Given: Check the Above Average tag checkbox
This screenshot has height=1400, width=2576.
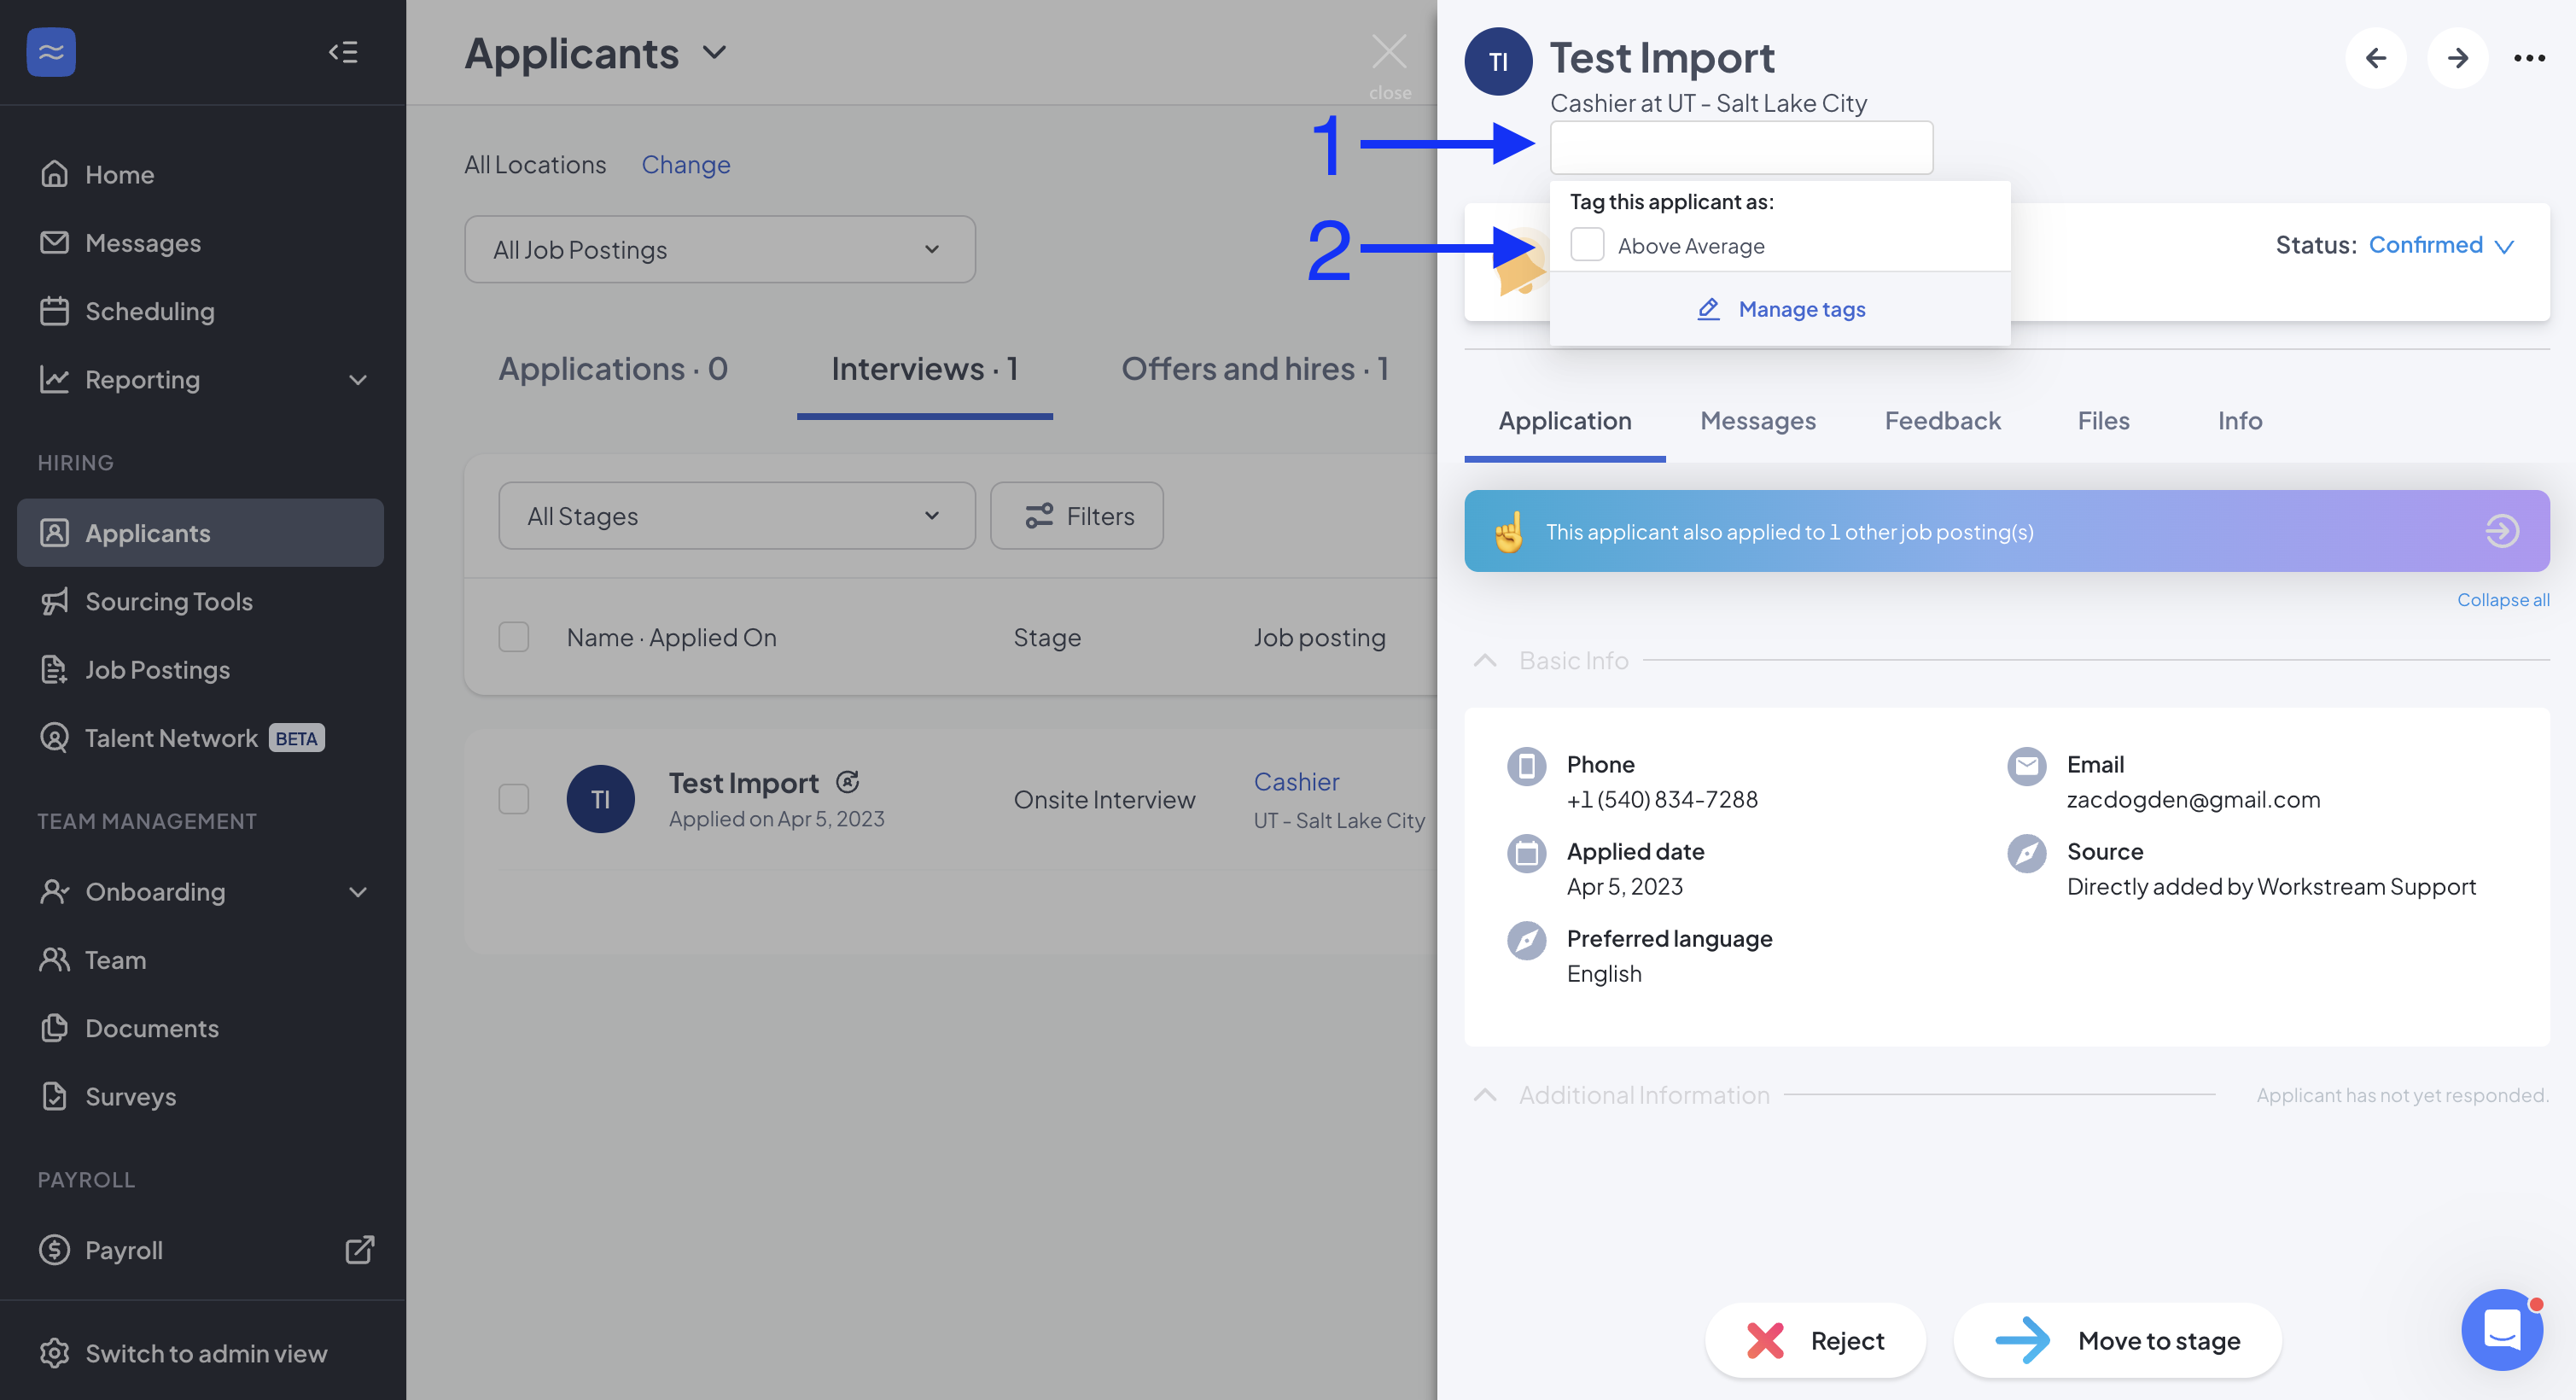Looking at the screenshot, I should 1587,245.
